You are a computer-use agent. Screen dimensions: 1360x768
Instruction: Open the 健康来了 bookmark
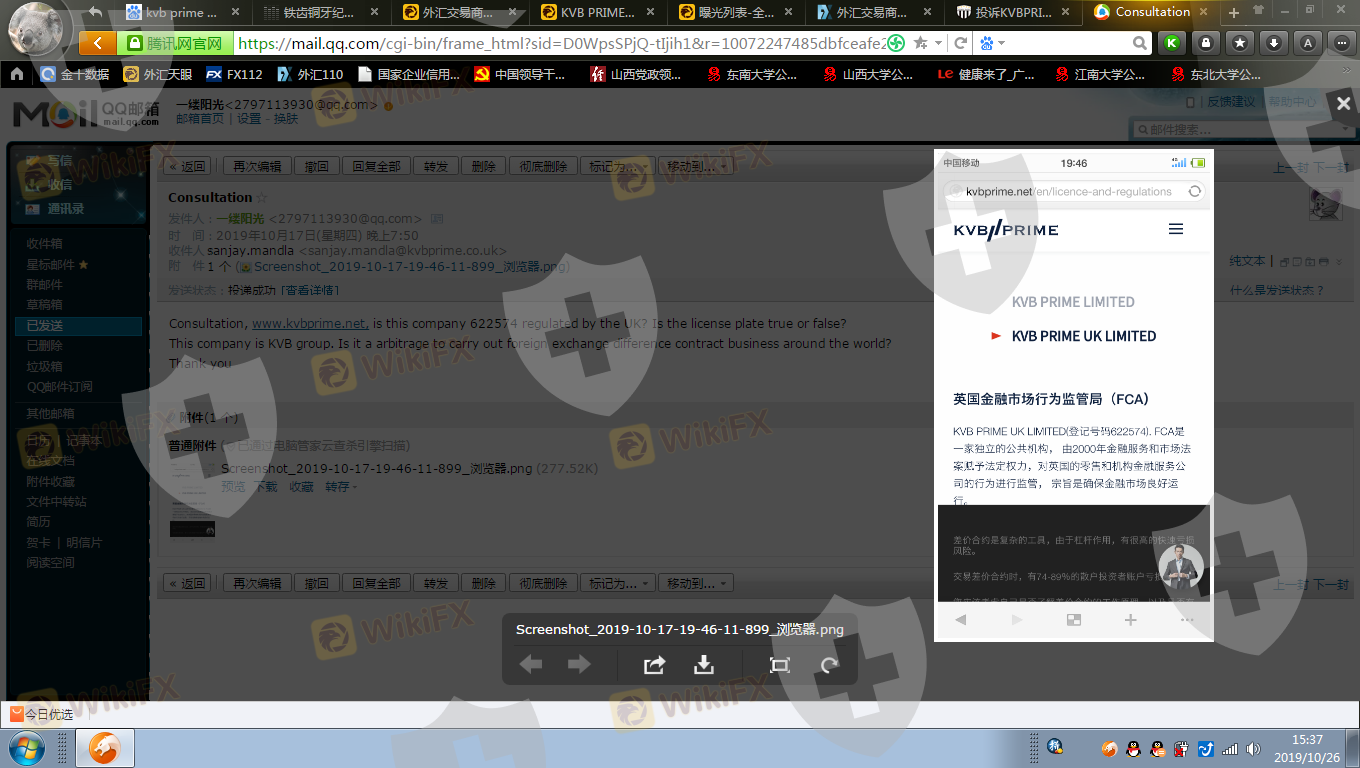tap(986, 74)
